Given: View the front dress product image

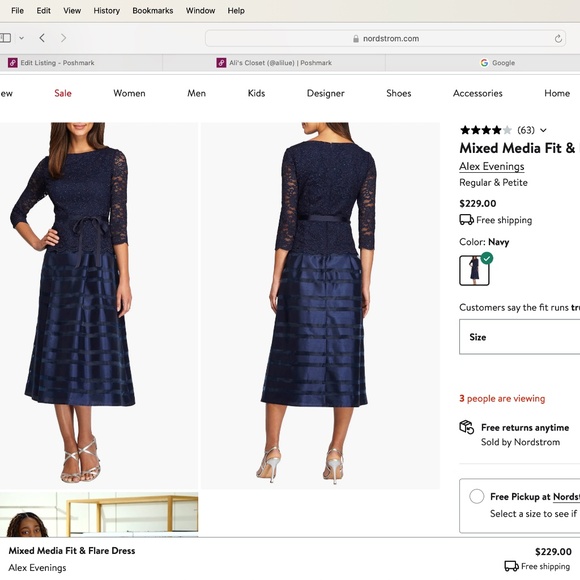Looking at the screenshot, I should point(99,306).
